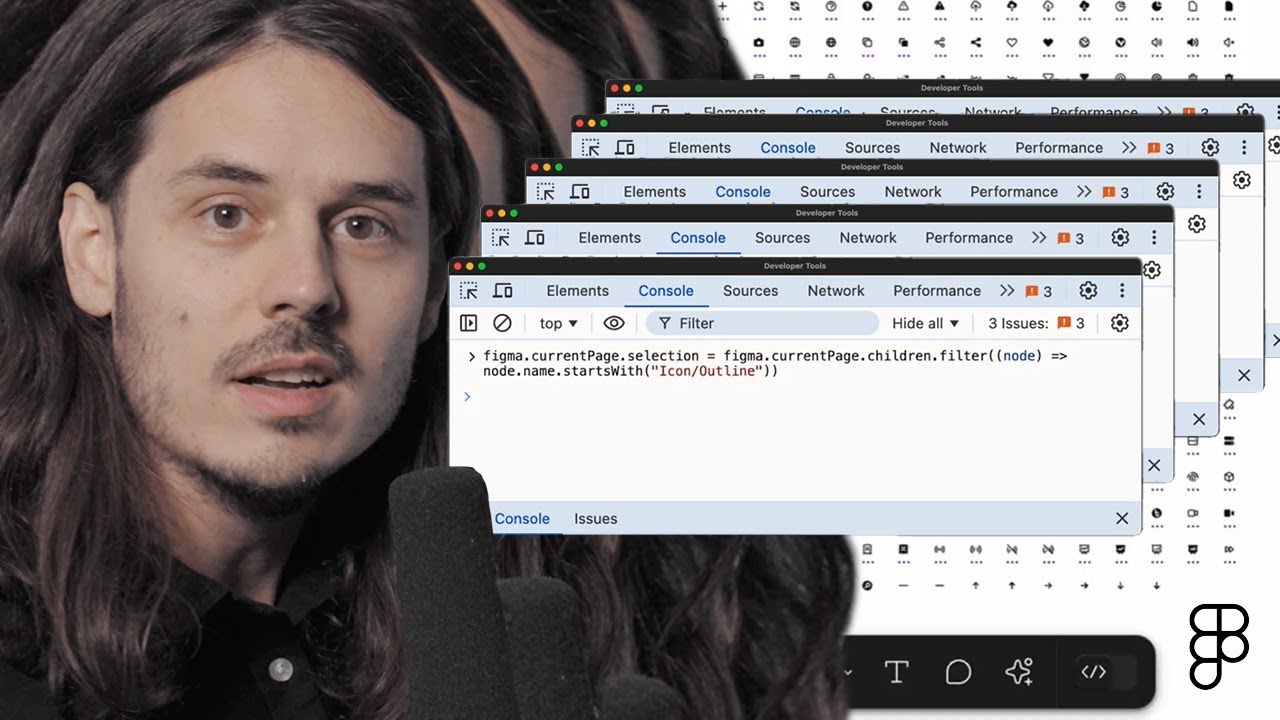Click the issues badge in the third-from-front DevTools window
The image size is (1280, 720).
coord(1115,193)
